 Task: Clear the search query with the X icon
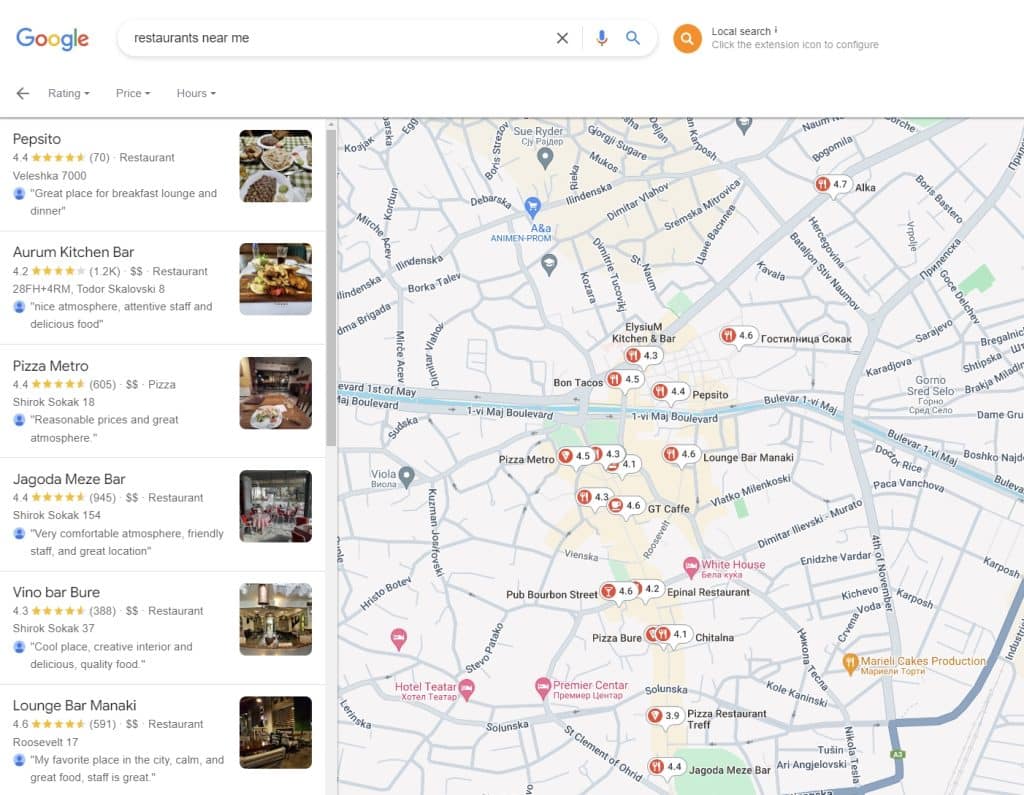(x=562, y=38)
